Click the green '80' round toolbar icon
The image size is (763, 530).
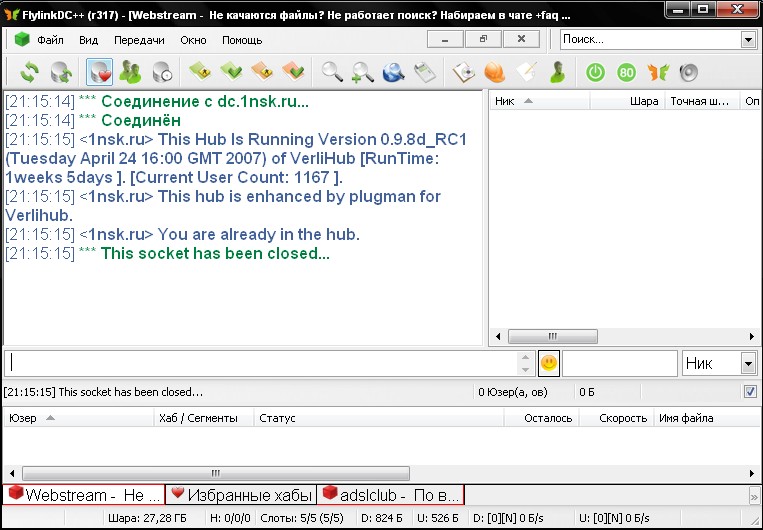(x=626, y=72)
